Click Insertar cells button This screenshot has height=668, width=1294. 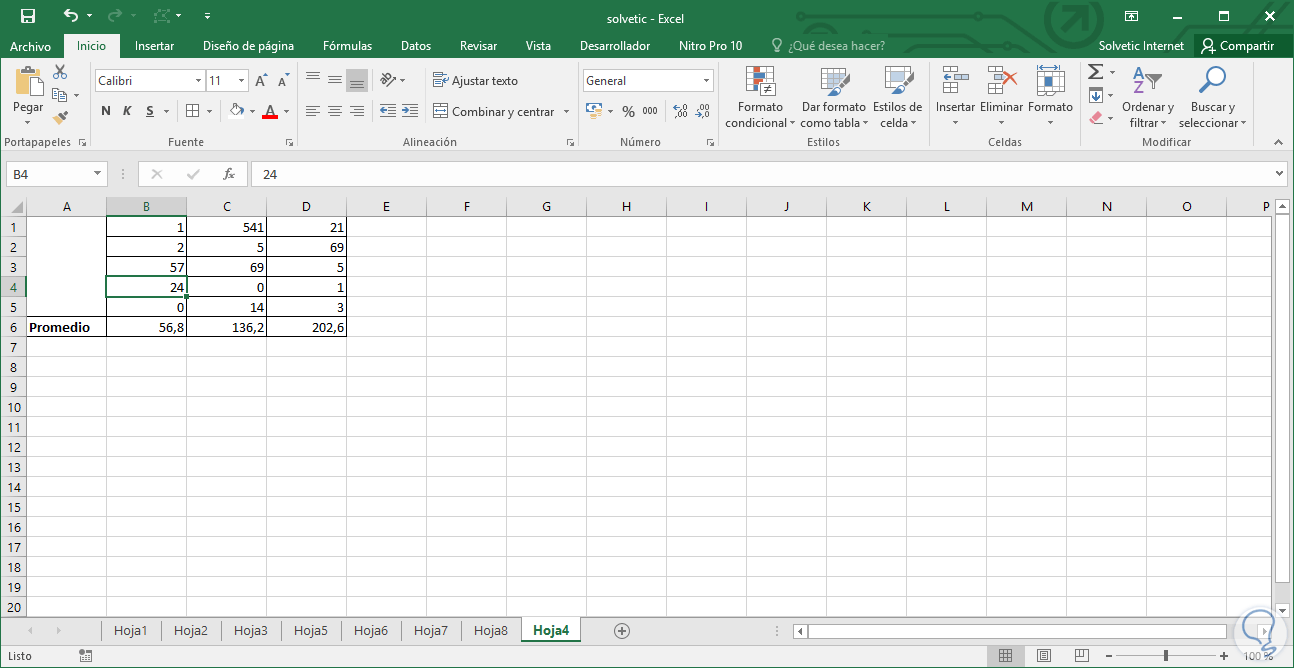pyautogui.click(x=955, y=98)
